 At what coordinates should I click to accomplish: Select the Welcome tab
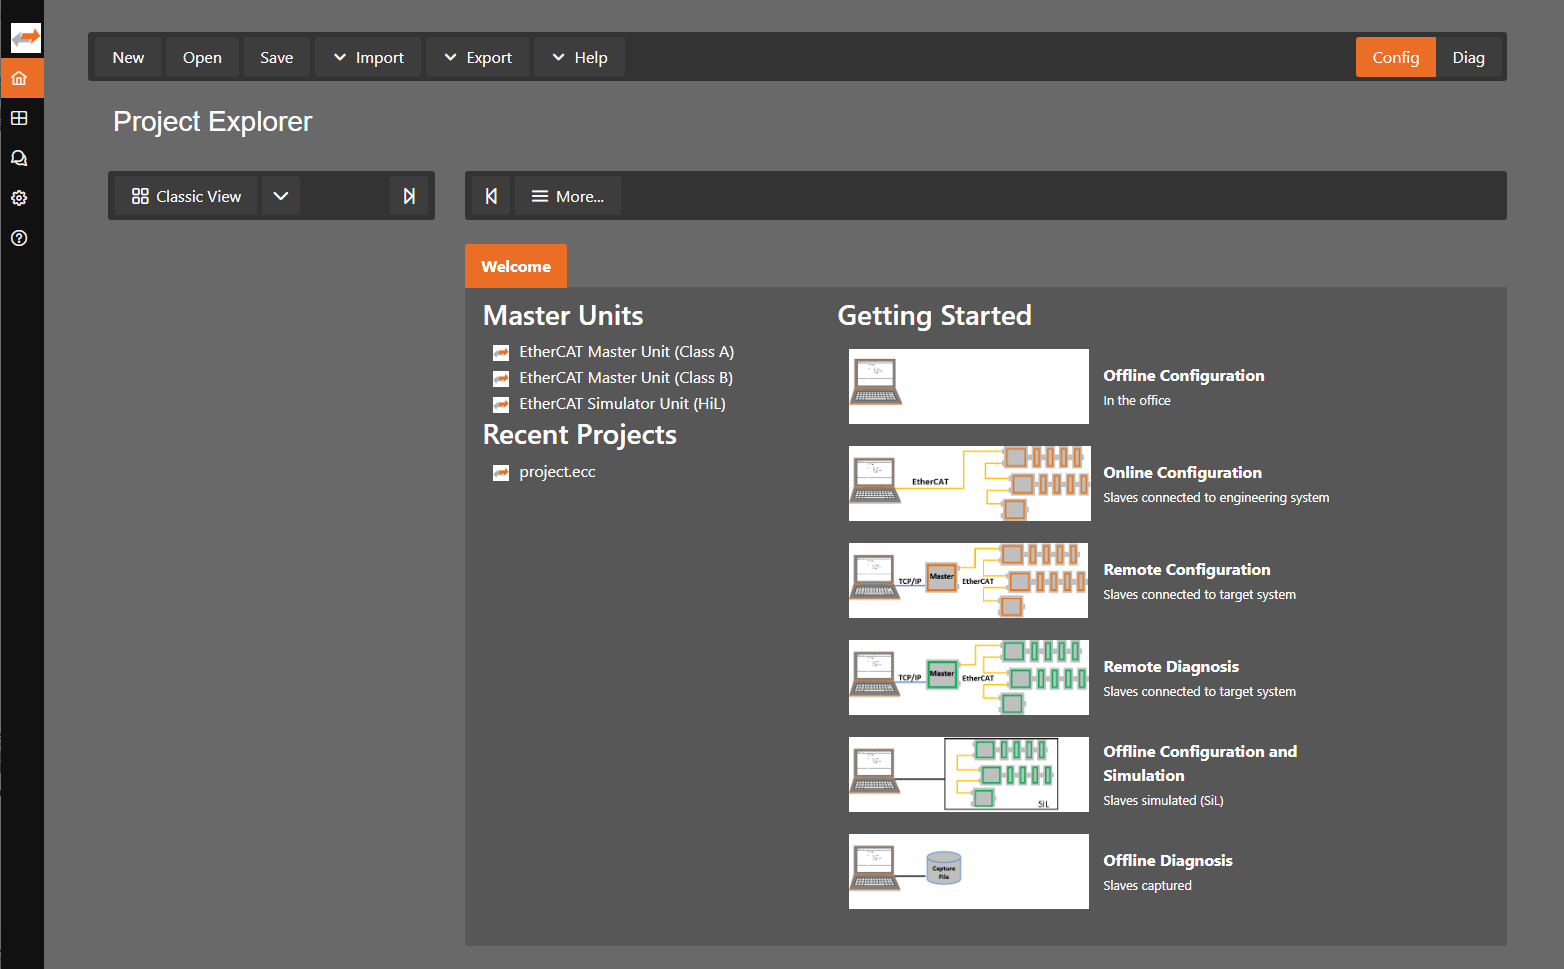(515, 267)
